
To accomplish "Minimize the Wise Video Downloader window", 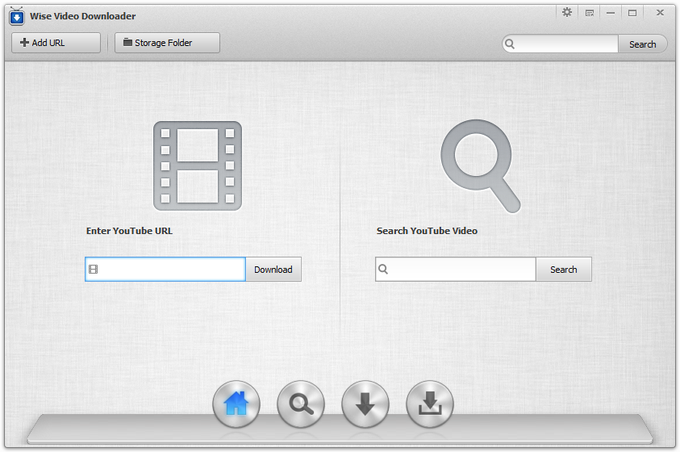I will (611, 13).
